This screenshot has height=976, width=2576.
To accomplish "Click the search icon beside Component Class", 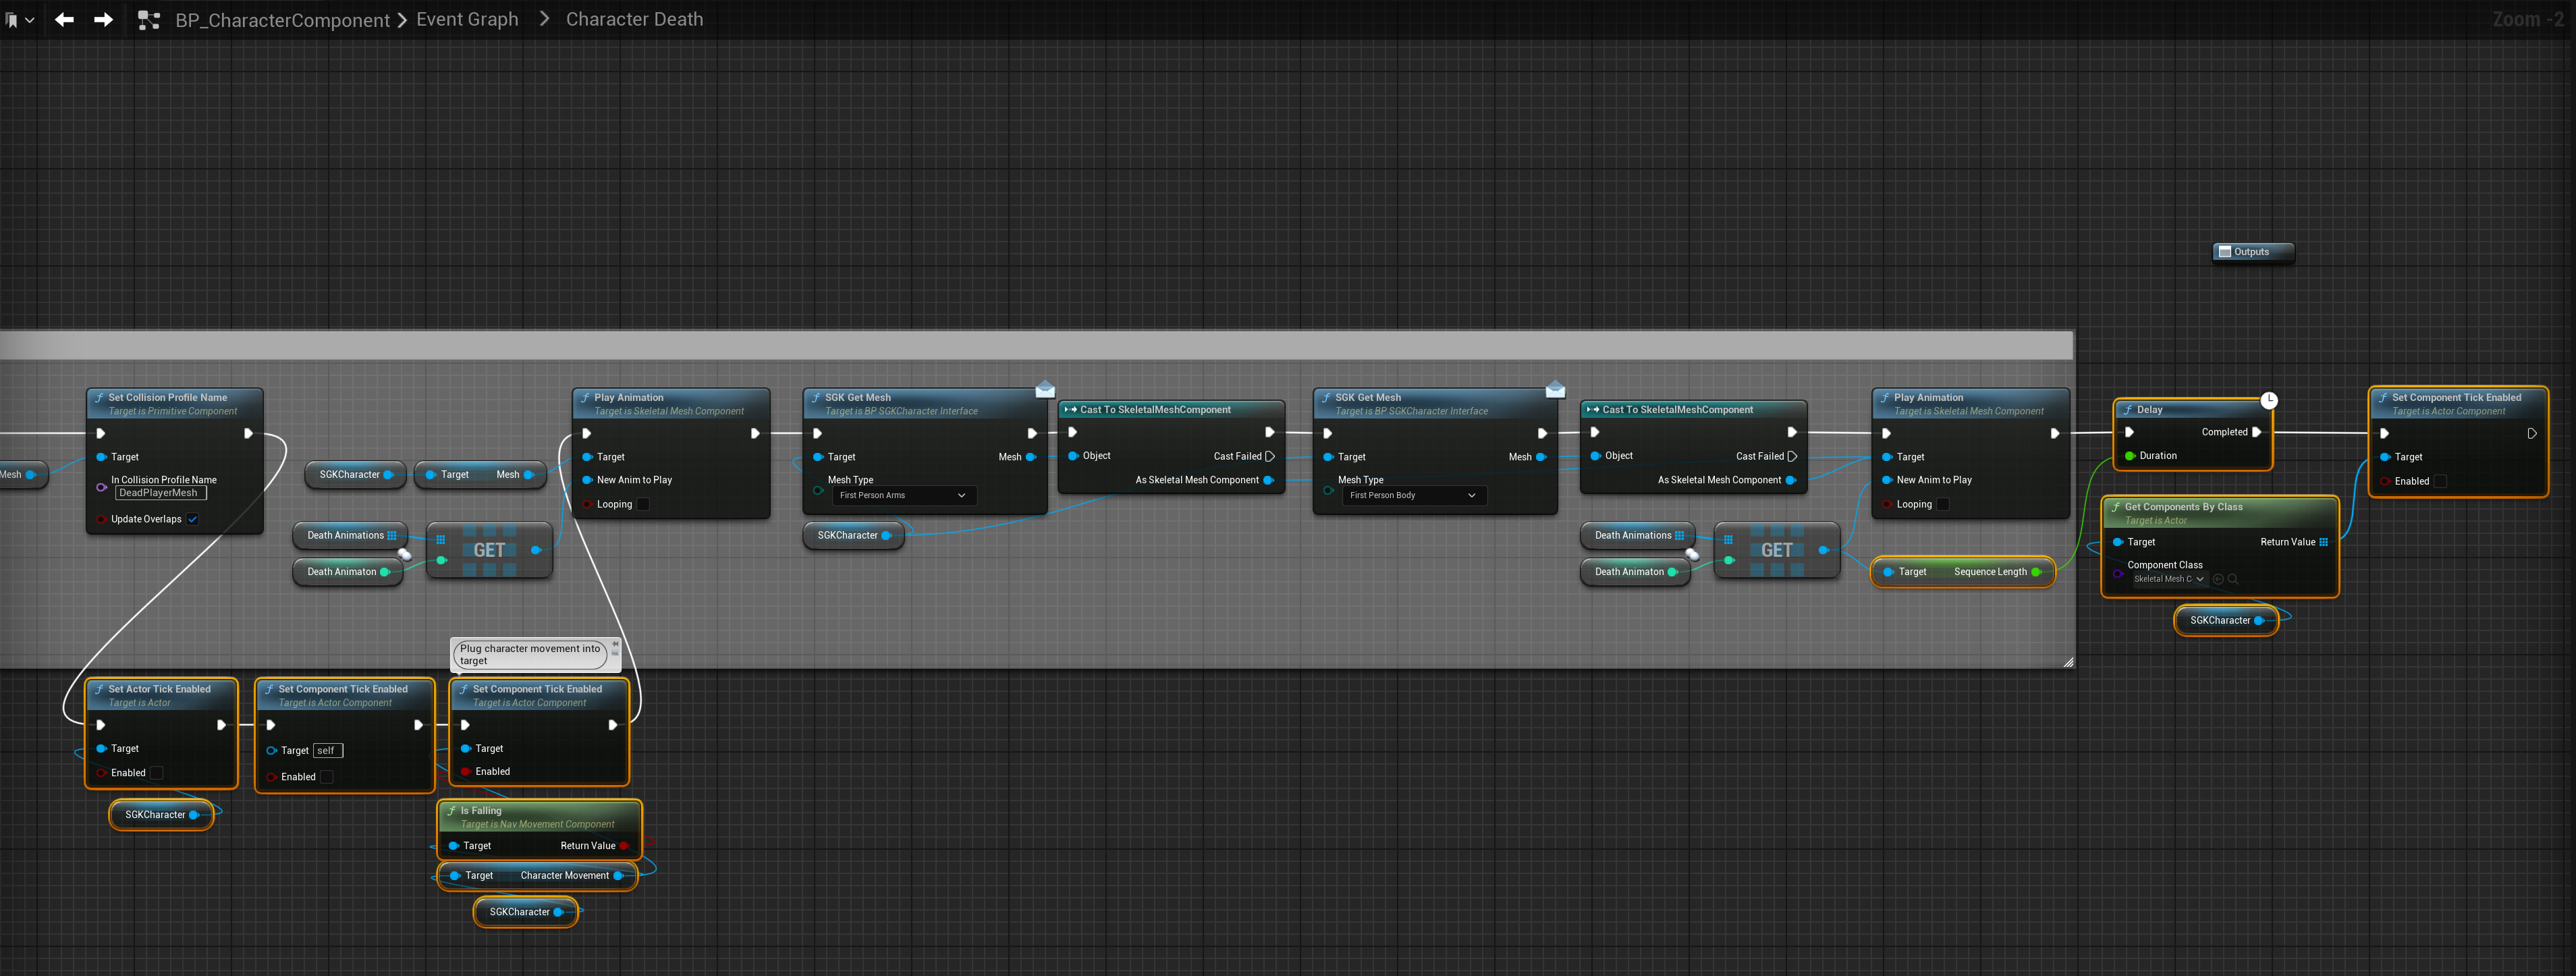I will [2233, 579].
